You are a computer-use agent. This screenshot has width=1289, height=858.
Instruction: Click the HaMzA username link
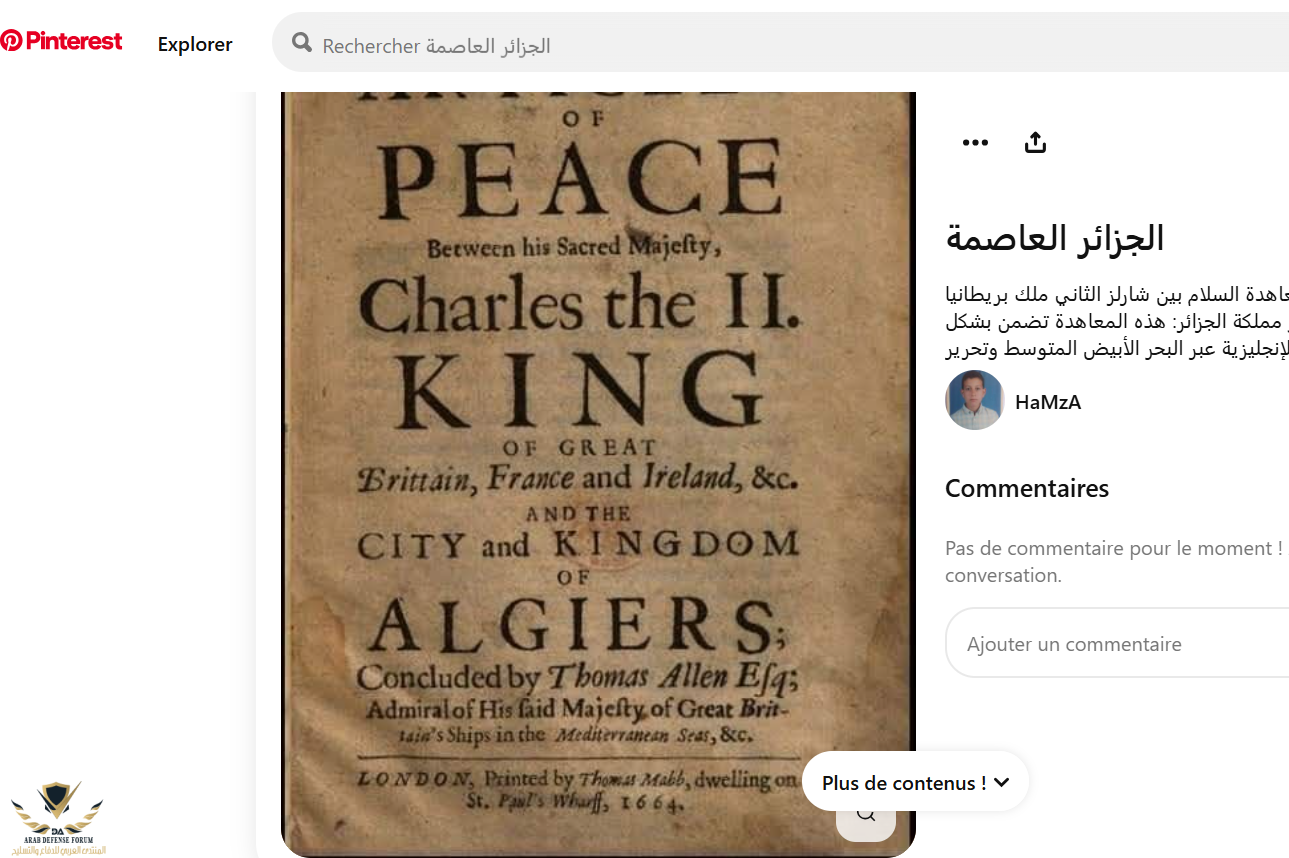click(x=1048, y=402)
